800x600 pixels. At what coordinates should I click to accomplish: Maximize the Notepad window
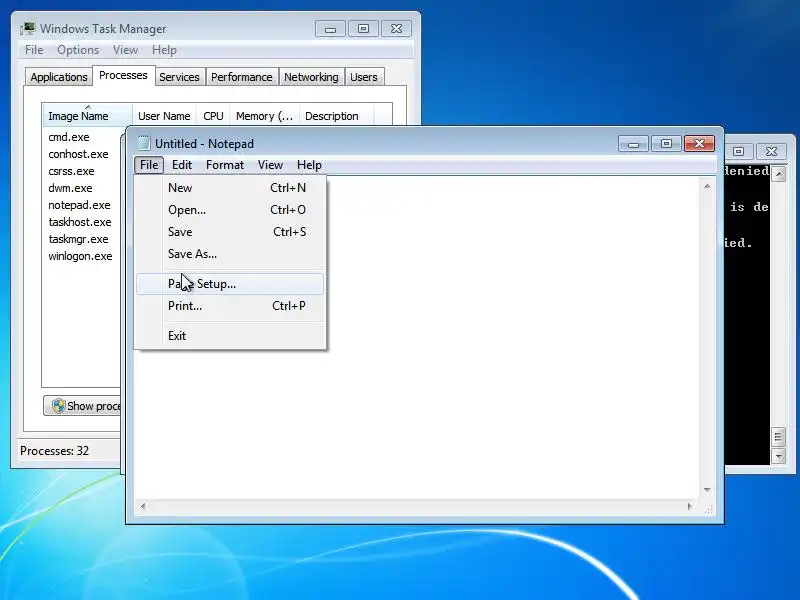(666, 144)
